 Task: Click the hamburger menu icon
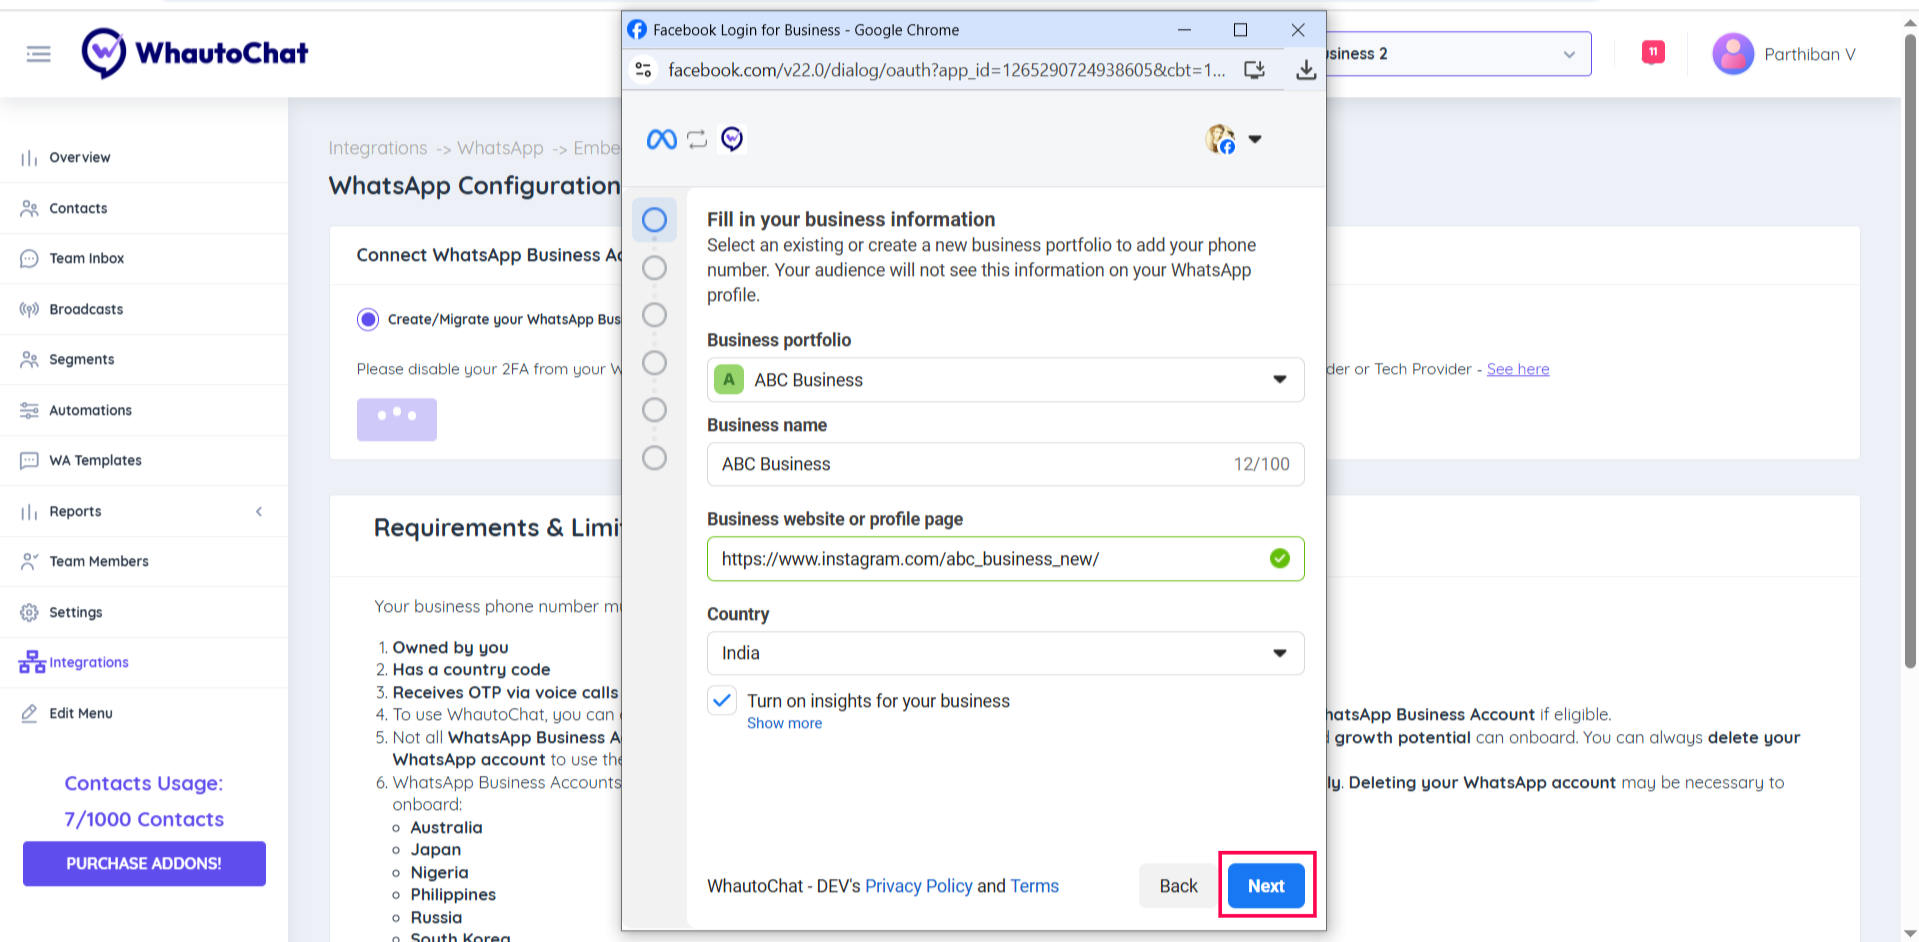coord(38,54)
